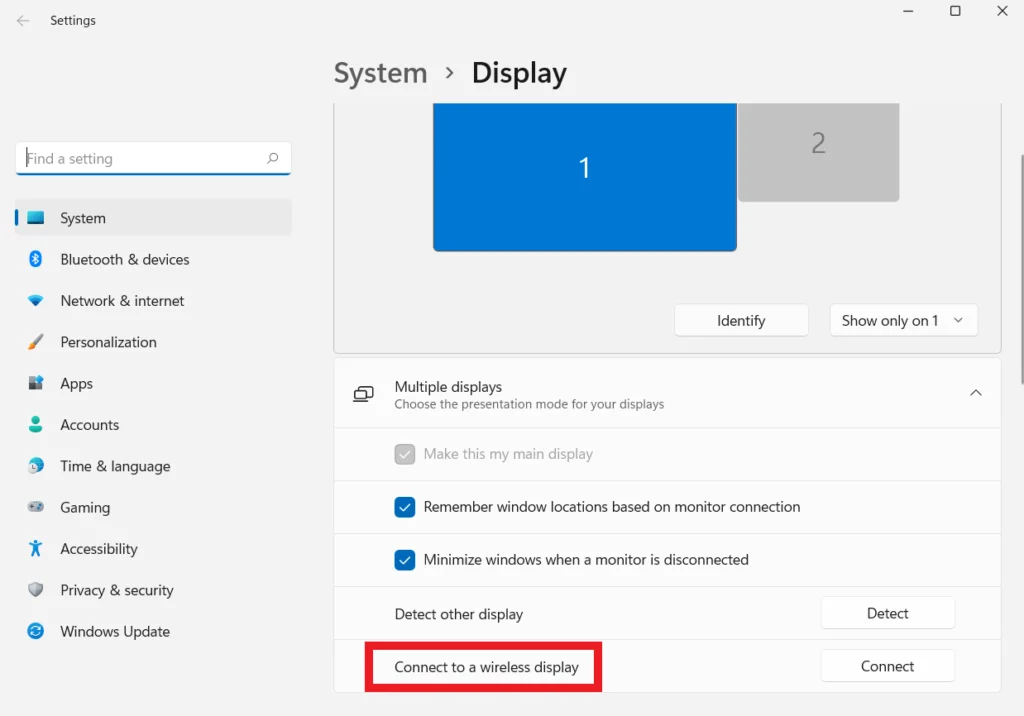Image resolution: width=1024 pixels, height=716 pixels.
Task: Select the Apps icon in sidebar
Action: pyautogui.click(x=36, y=384)
